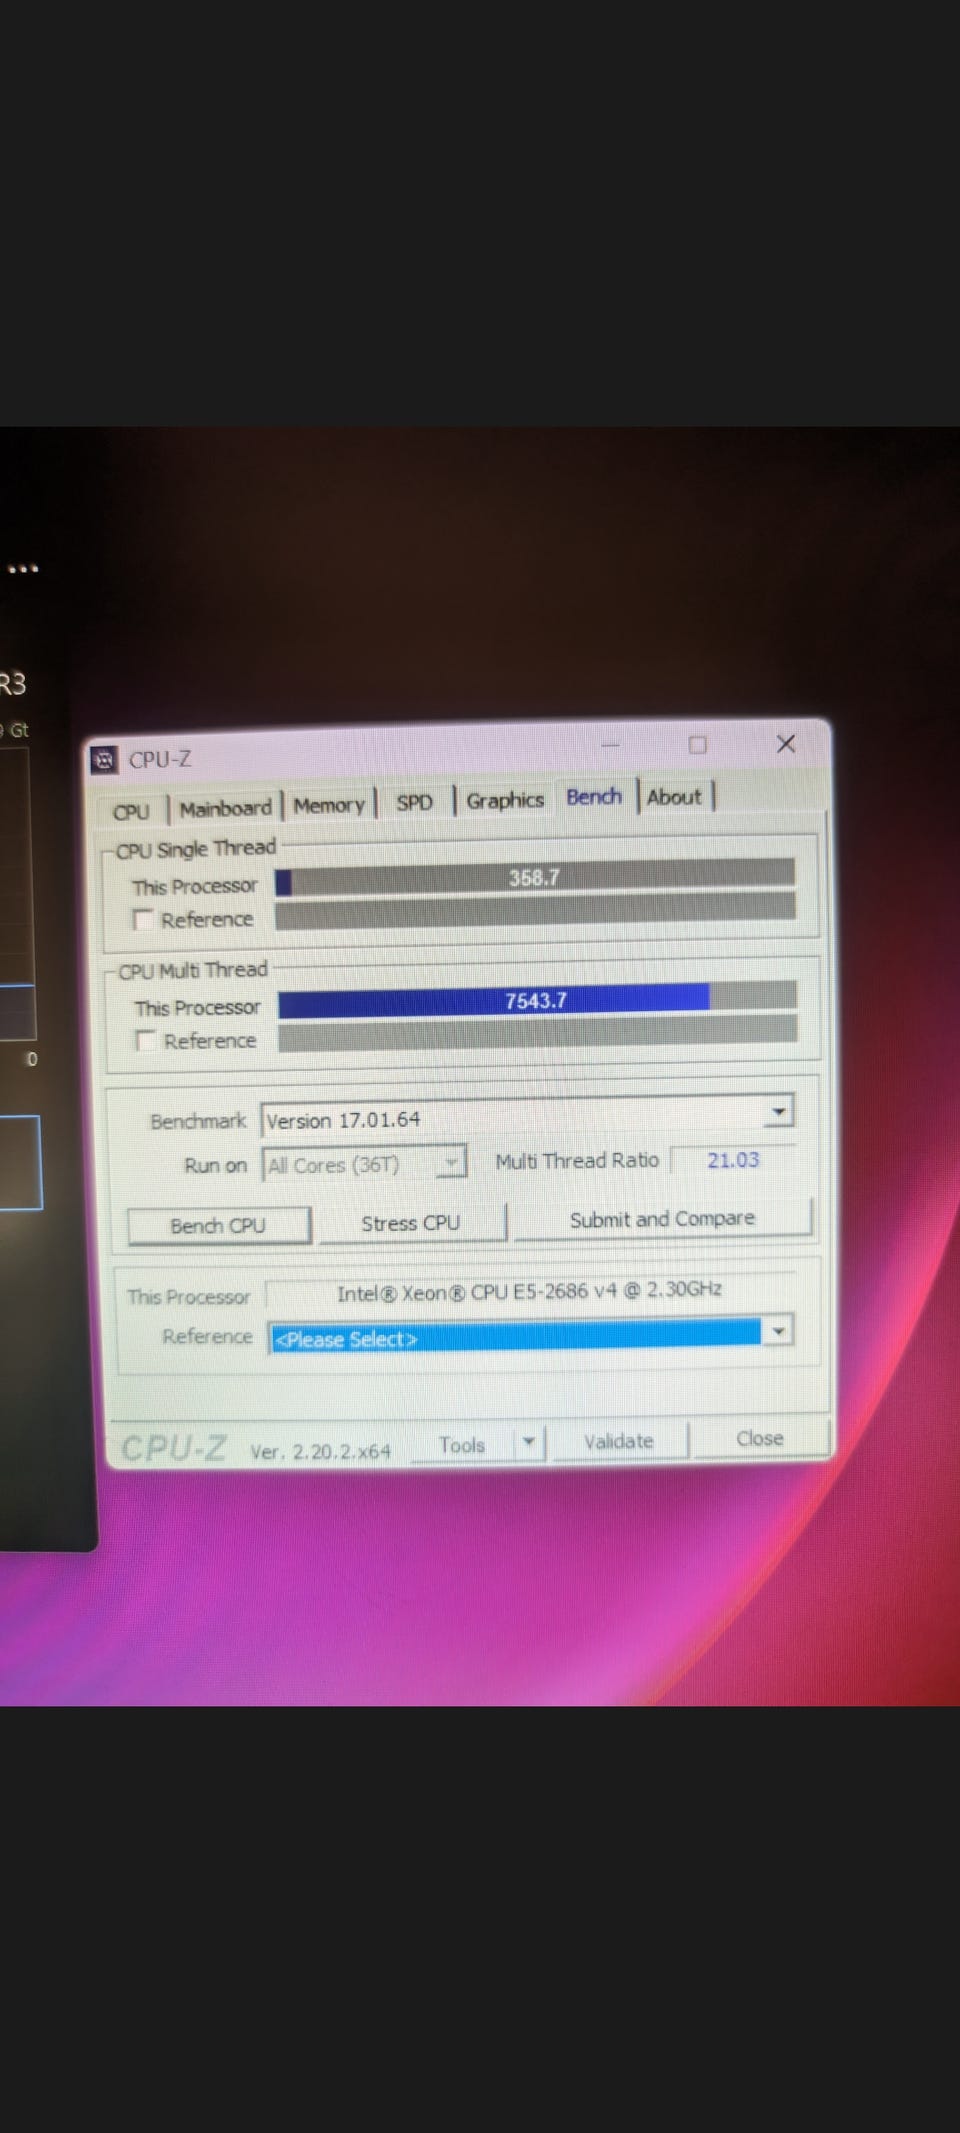960x2133 pixels.
Task: Open the Run on cores dropdown
Action: click(452, 1162)
